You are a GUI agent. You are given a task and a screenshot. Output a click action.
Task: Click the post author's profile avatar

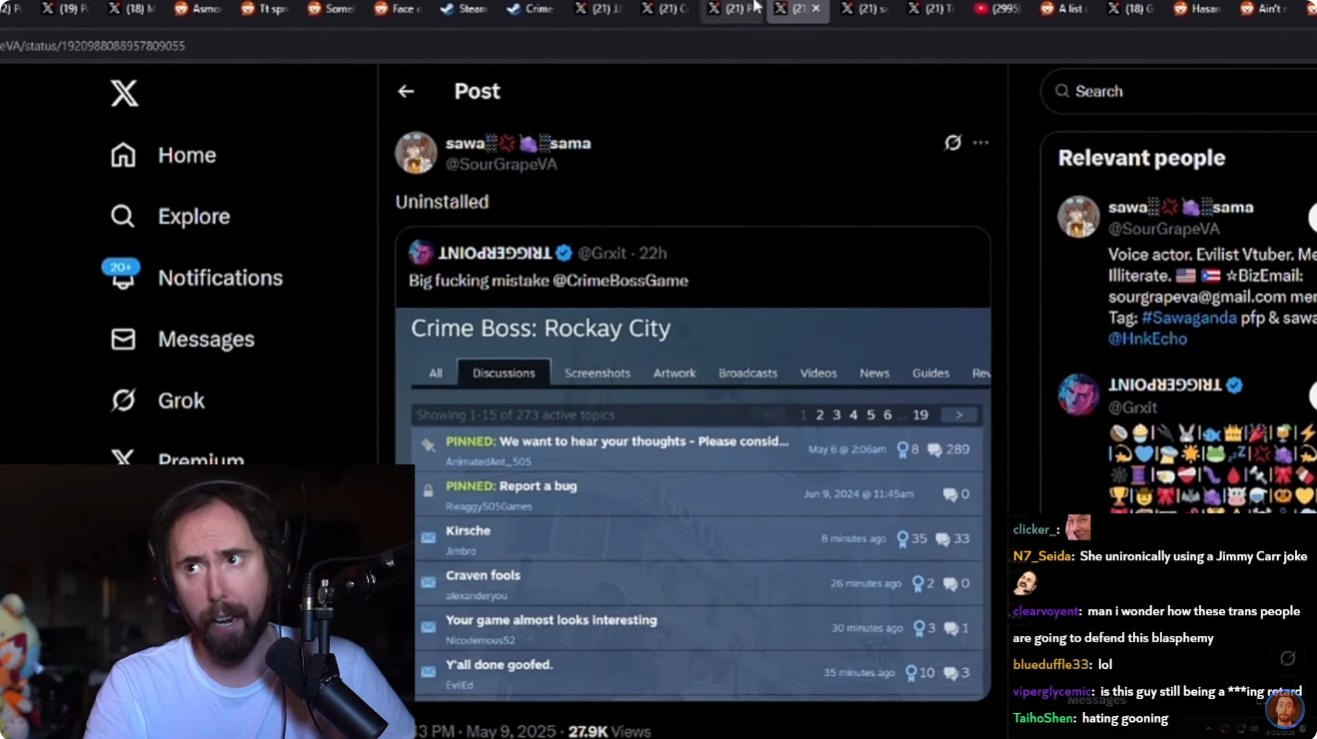click(x=416, y=153)
